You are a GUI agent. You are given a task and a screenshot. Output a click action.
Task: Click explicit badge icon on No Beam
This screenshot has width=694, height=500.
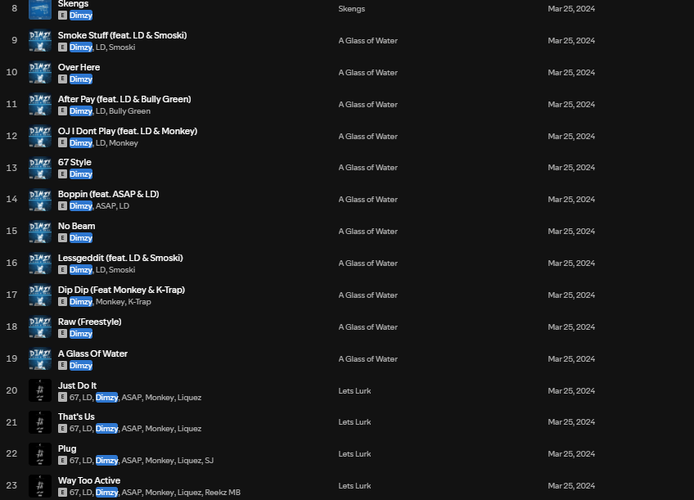tap(62, 238)
